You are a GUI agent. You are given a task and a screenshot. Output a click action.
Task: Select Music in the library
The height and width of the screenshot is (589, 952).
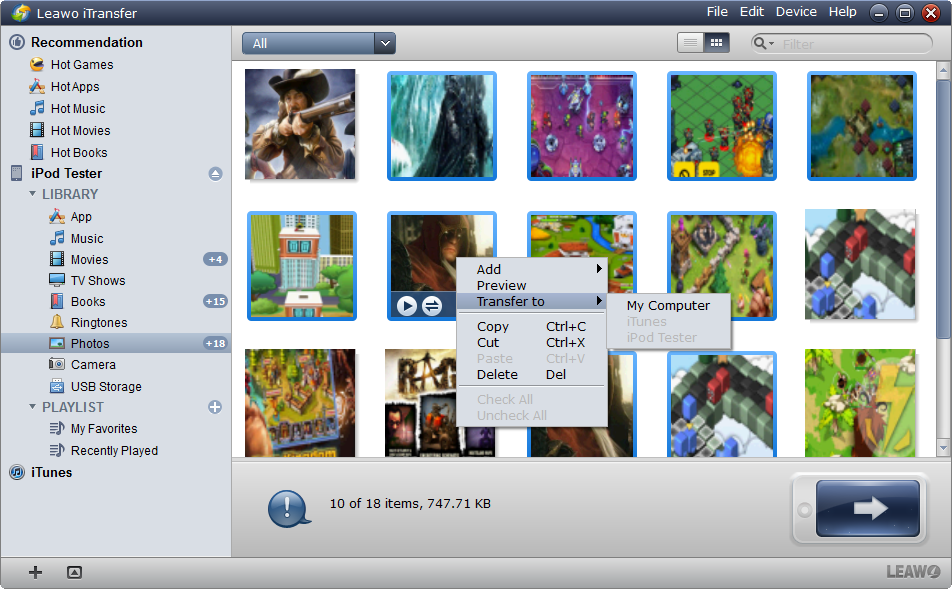87,239
